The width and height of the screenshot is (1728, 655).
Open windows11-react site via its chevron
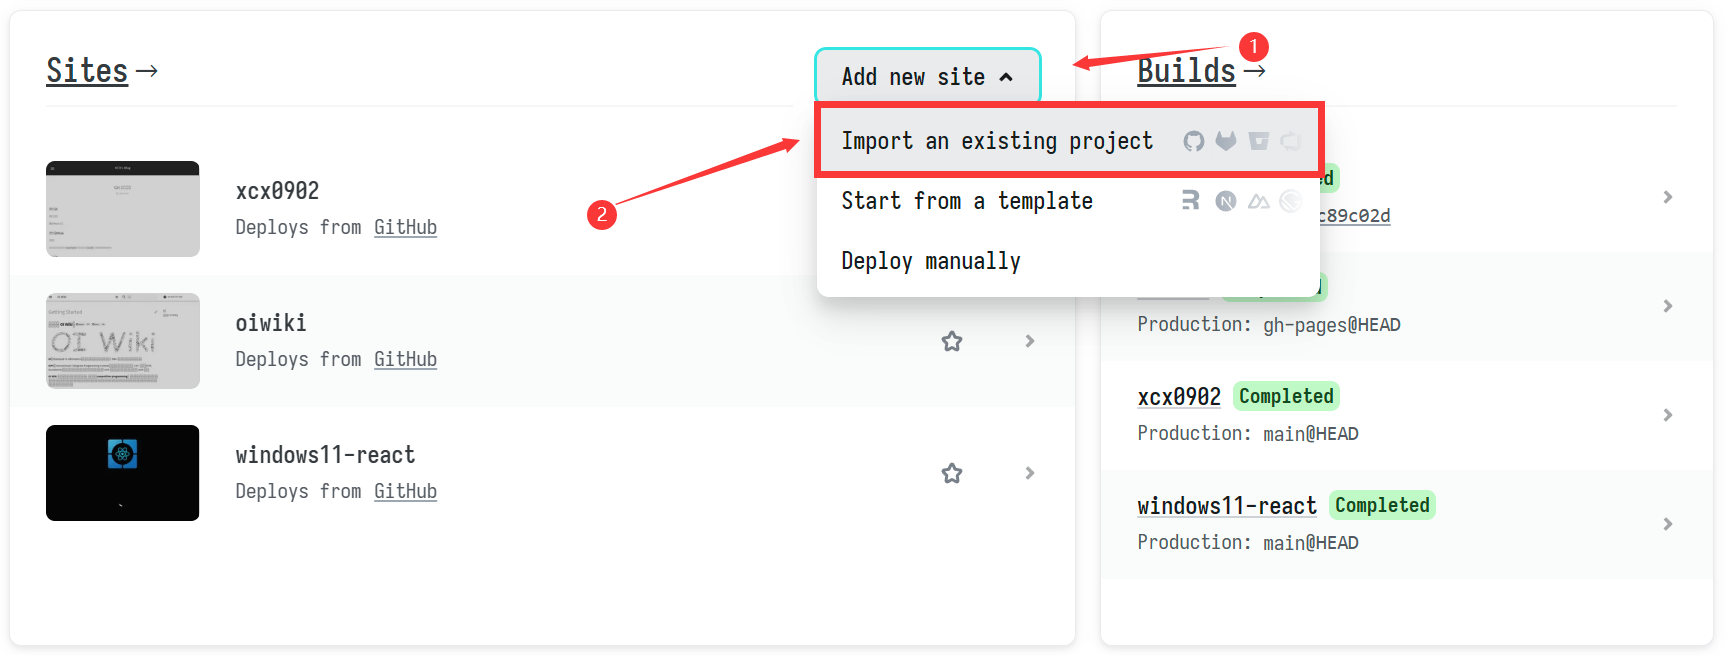(x=1030, y=473)
